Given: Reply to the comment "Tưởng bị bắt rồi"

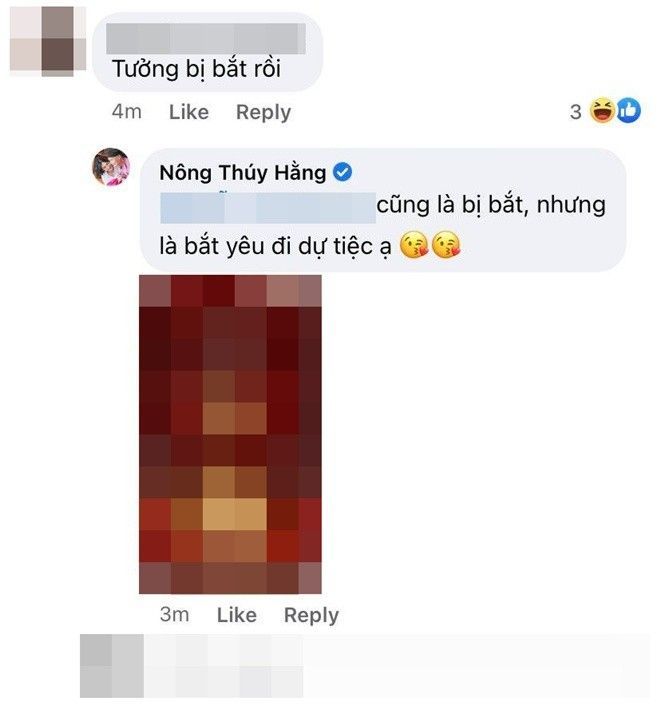Looking at the screenshot, I should [x=264, y=112].
